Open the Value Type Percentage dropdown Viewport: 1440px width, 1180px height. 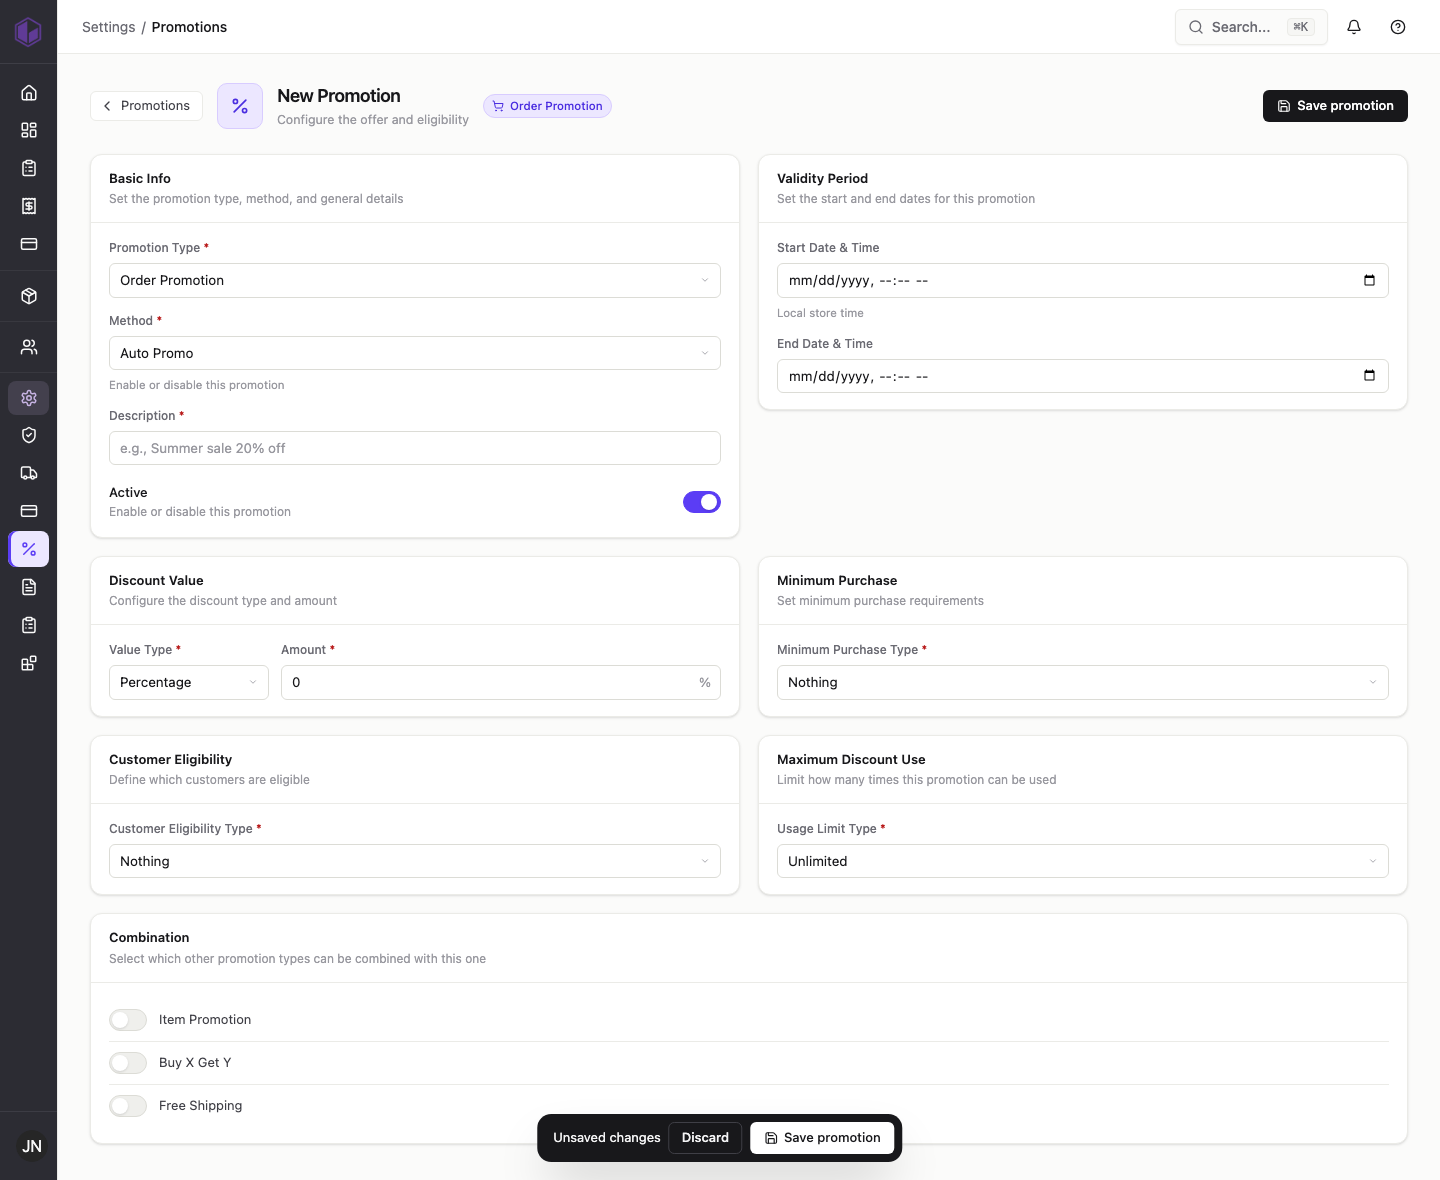tap(189, 682)
